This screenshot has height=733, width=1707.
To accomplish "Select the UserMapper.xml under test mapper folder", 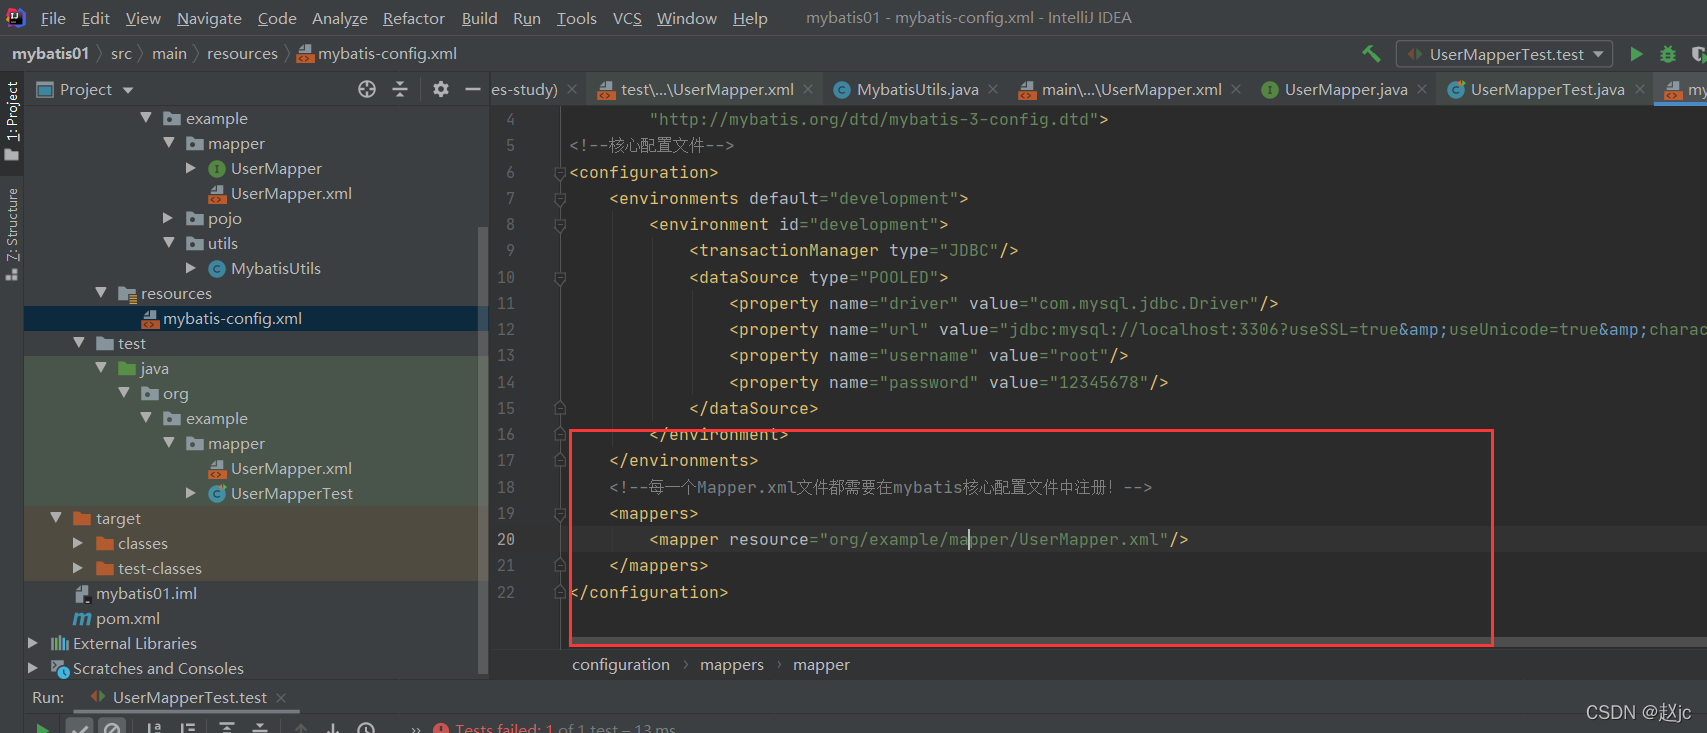I will [x=280, y=468].
